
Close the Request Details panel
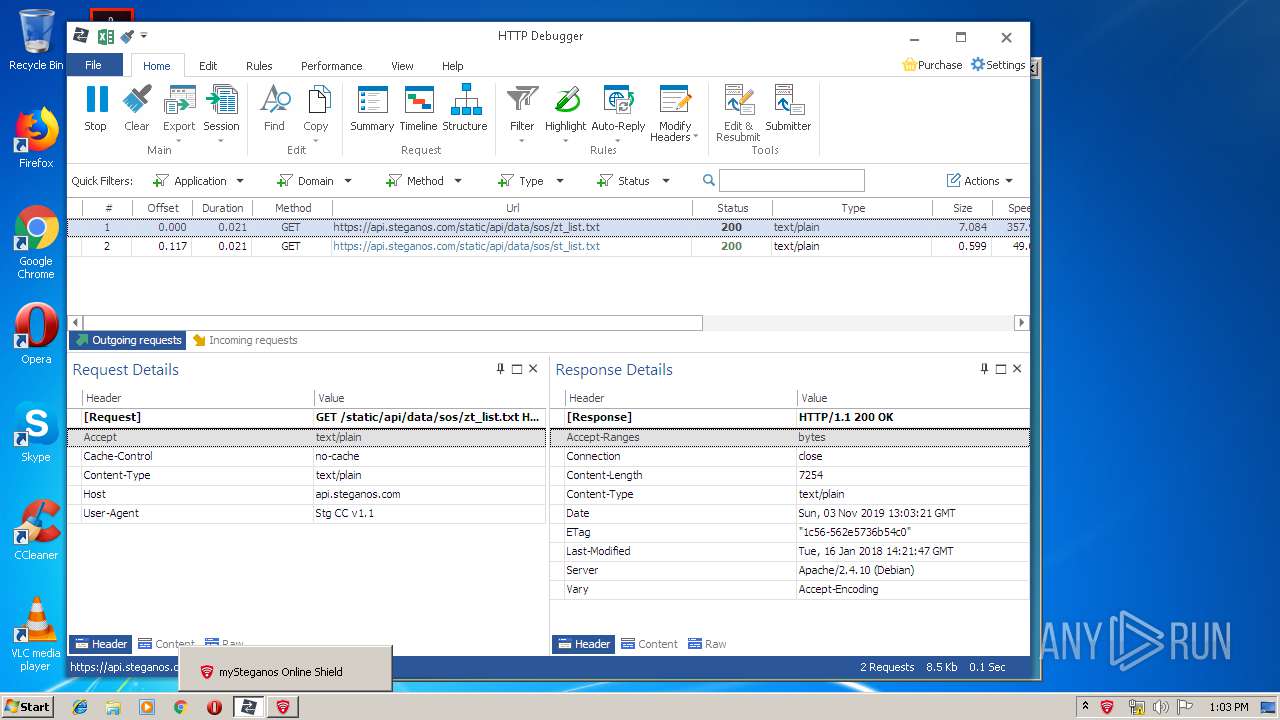(533, 369)
